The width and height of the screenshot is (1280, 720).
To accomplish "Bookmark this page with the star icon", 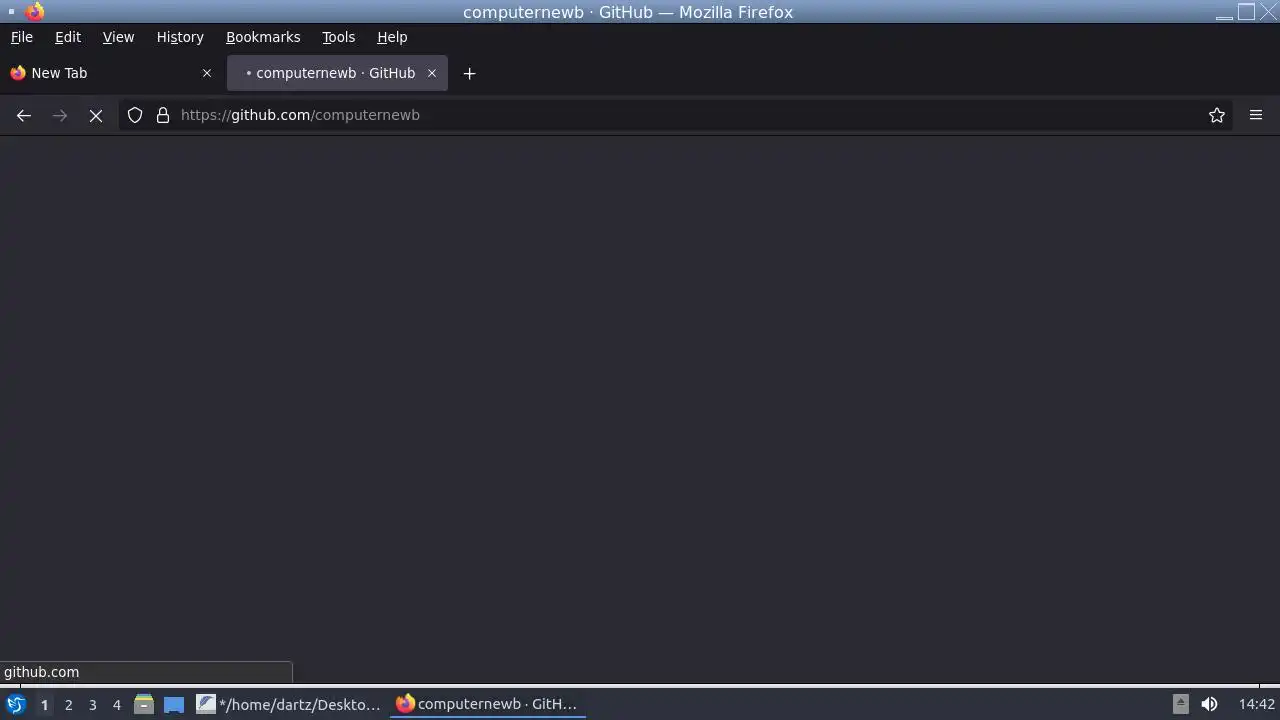I will [1217, 115].
